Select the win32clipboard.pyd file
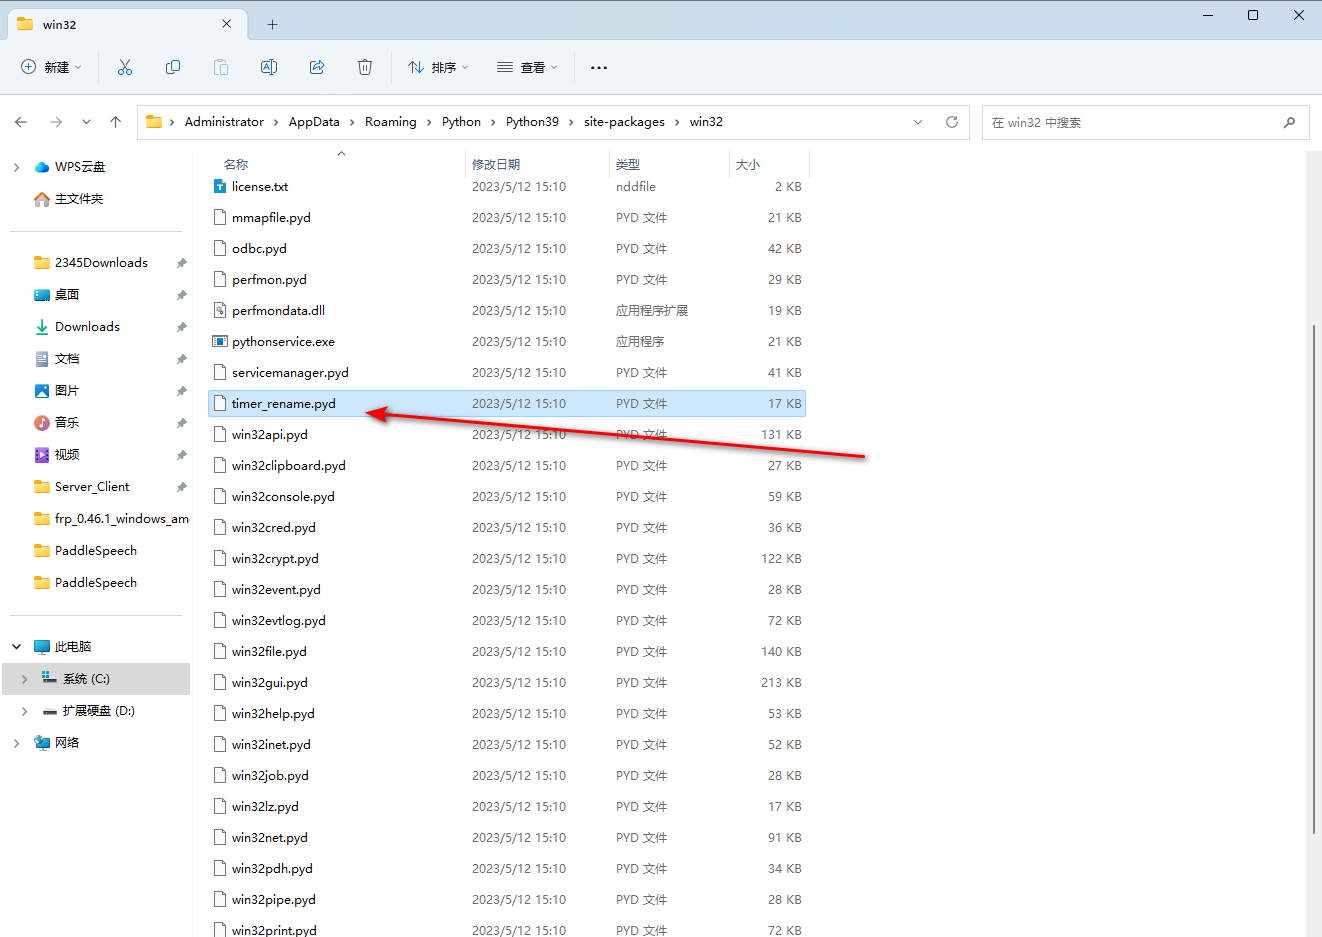 click(x=507, y=466)
